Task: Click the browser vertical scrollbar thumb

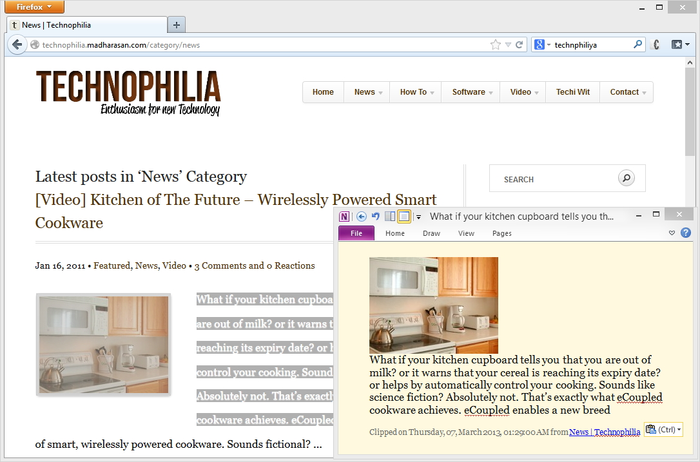Action: (x=689, y=112)
